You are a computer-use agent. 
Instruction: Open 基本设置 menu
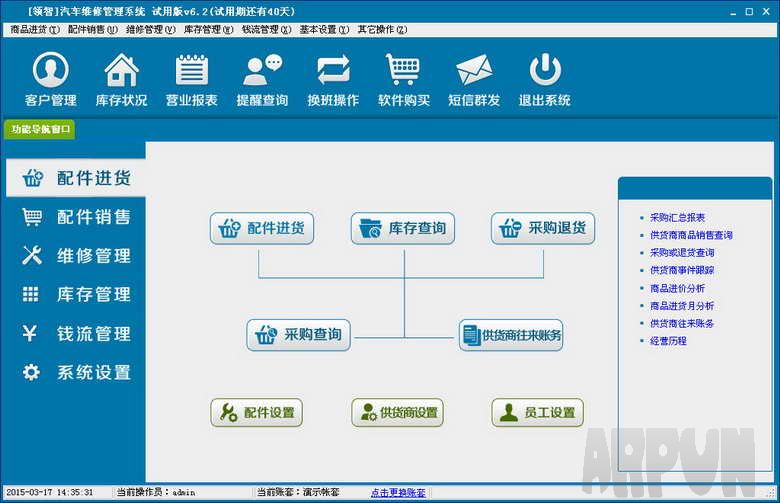click(x=324, y=30)
